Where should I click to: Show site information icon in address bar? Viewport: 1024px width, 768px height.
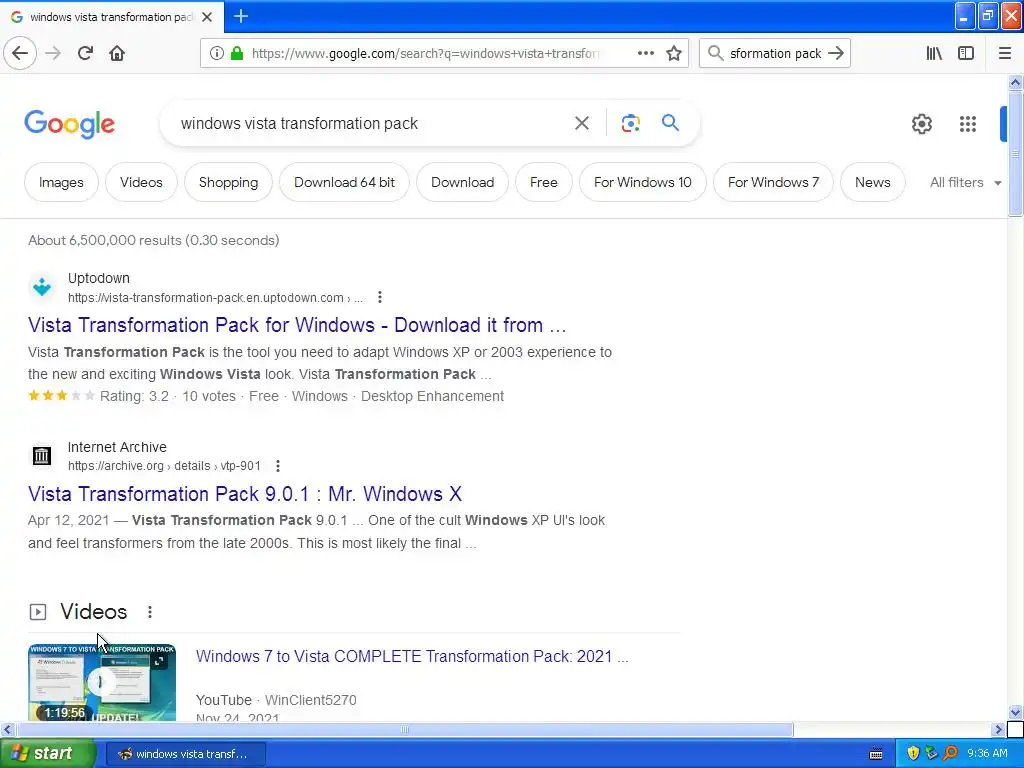217,53
